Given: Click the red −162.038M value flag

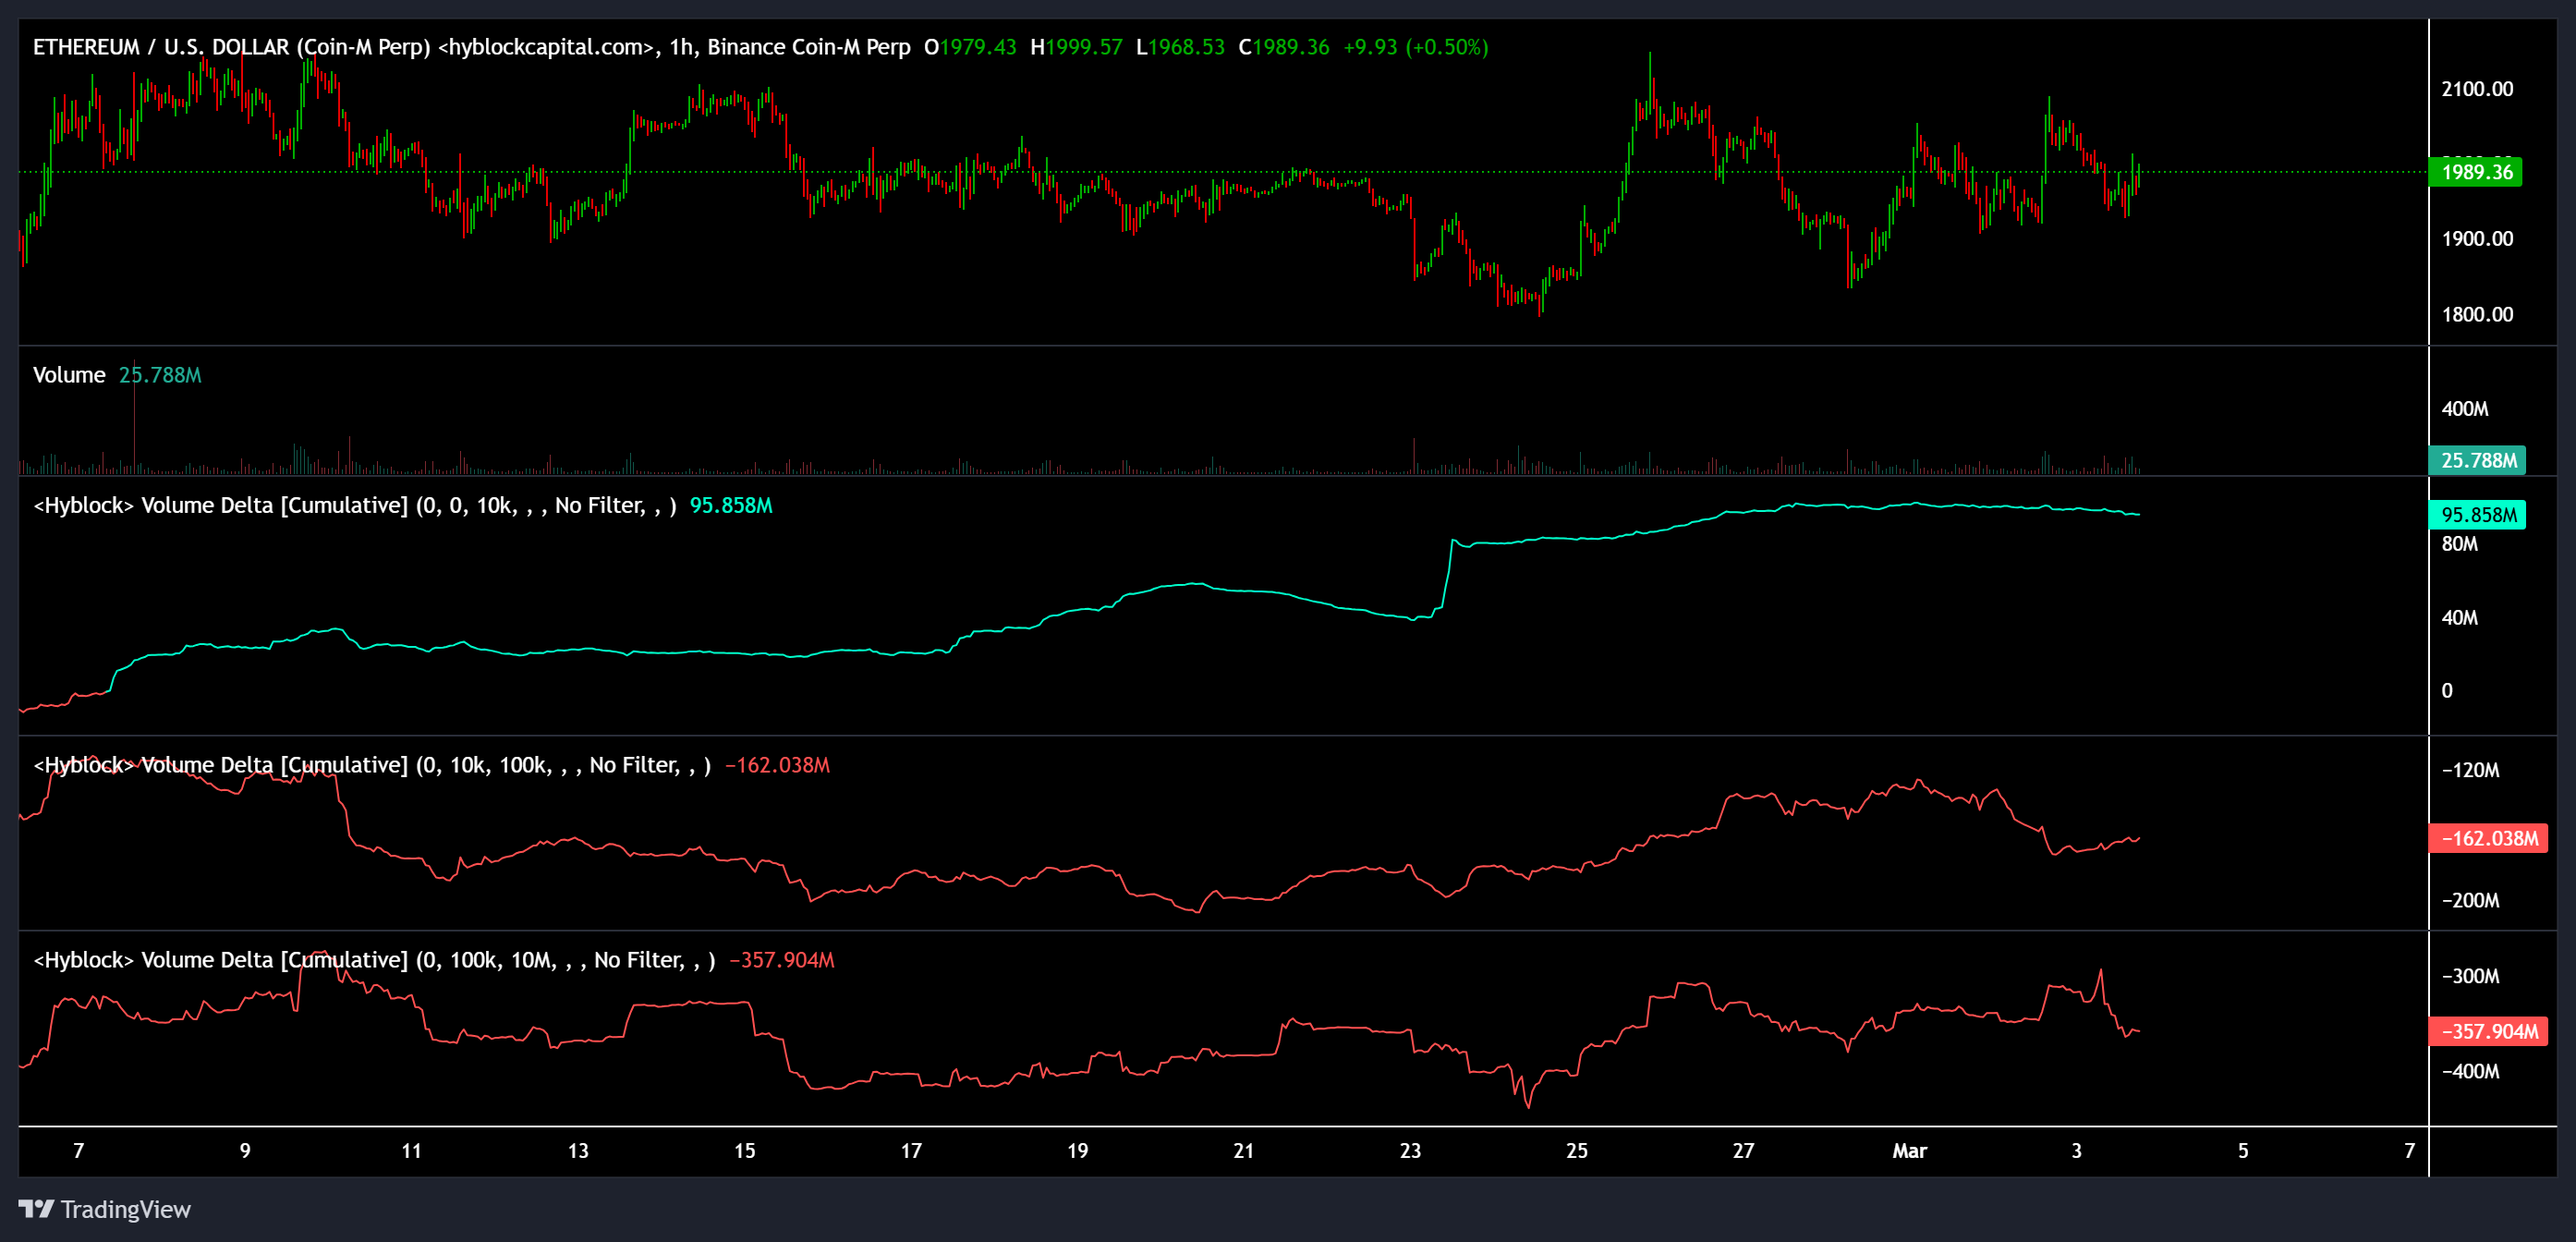Looking at the screenshot, I should pos(2487,839).
